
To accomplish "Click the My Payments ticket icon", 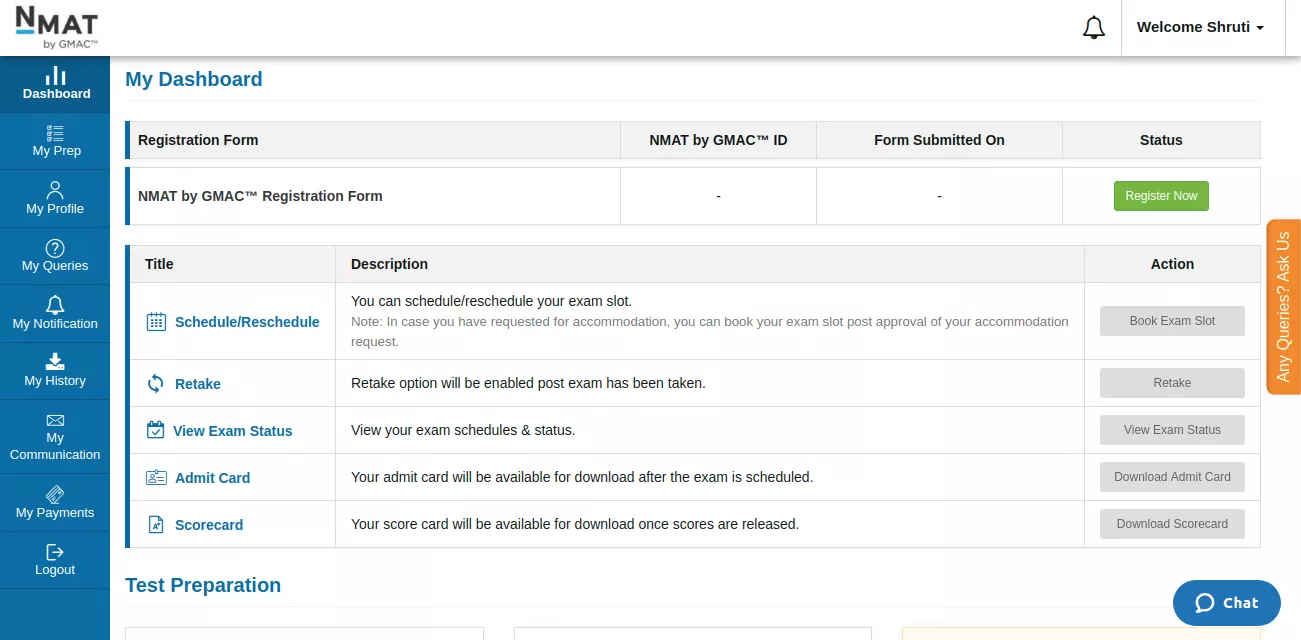I will point(55,494).
